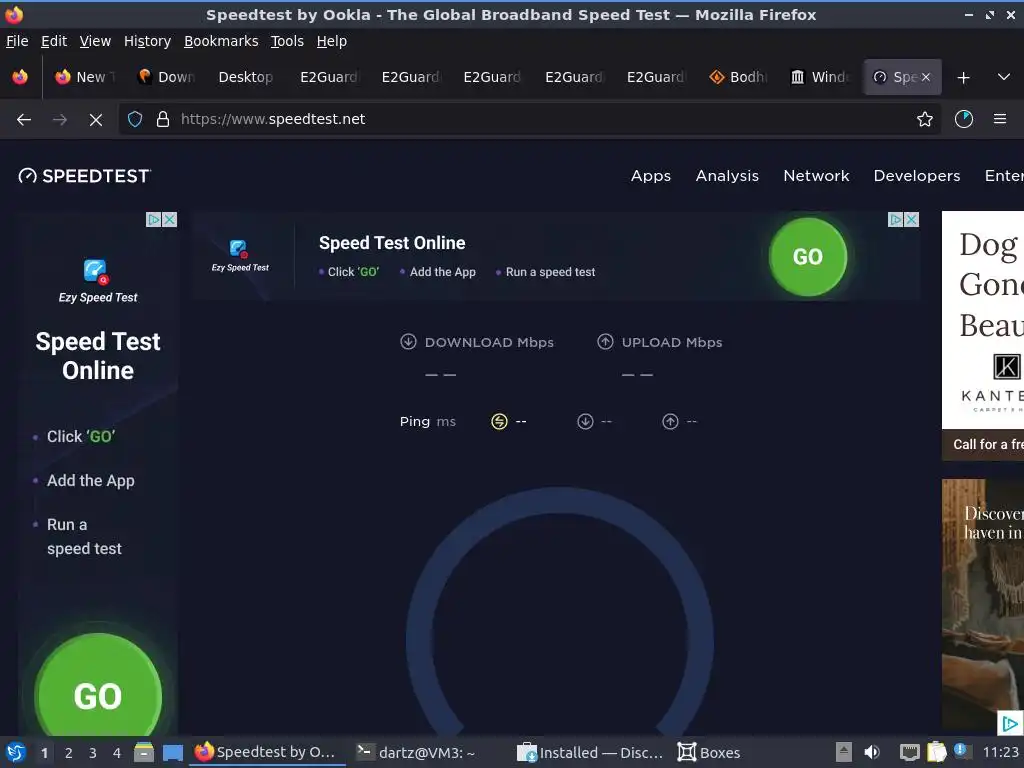
Task: Open Network in Speedtest navigation
Action: tap(816, 176)
